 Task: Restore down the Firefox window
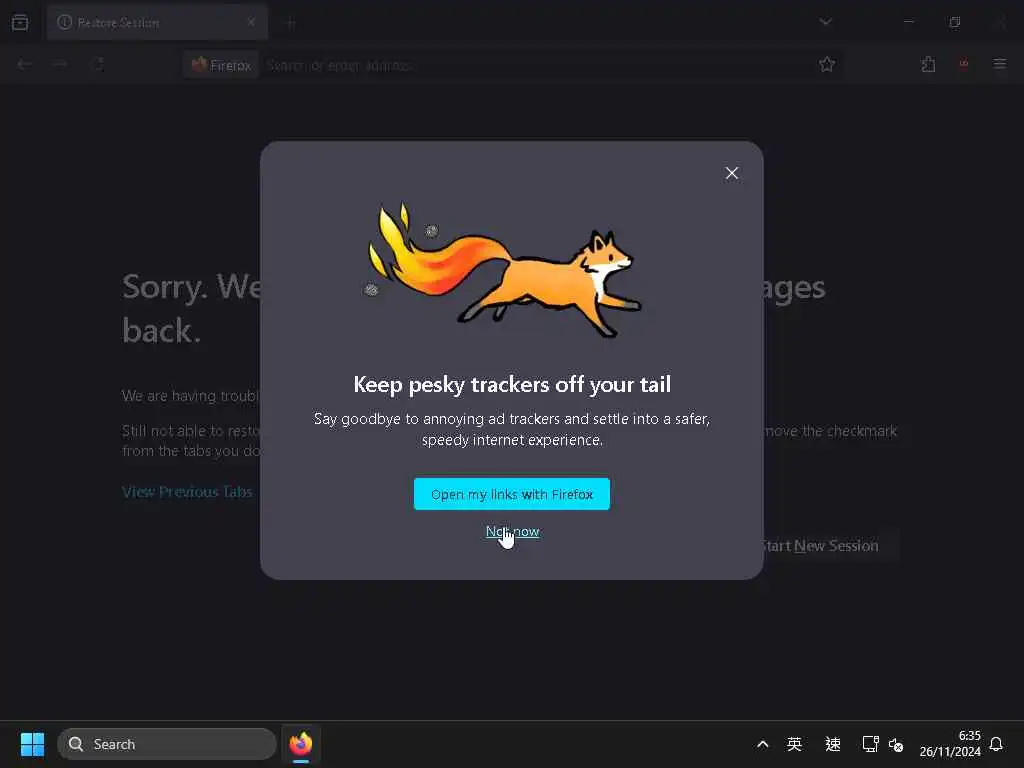(955, 22)
